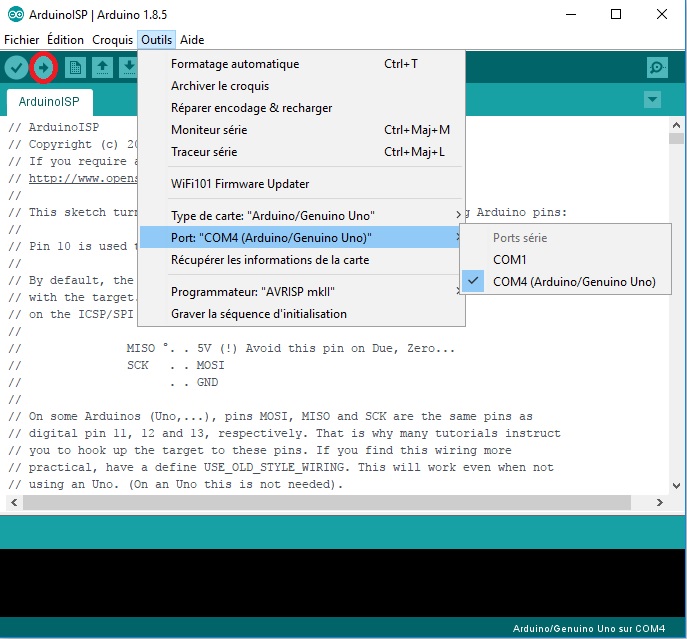Click the 'SCK . . MOSI' comment line
This screenshot has height=639, width=687.
pos(116,366)
